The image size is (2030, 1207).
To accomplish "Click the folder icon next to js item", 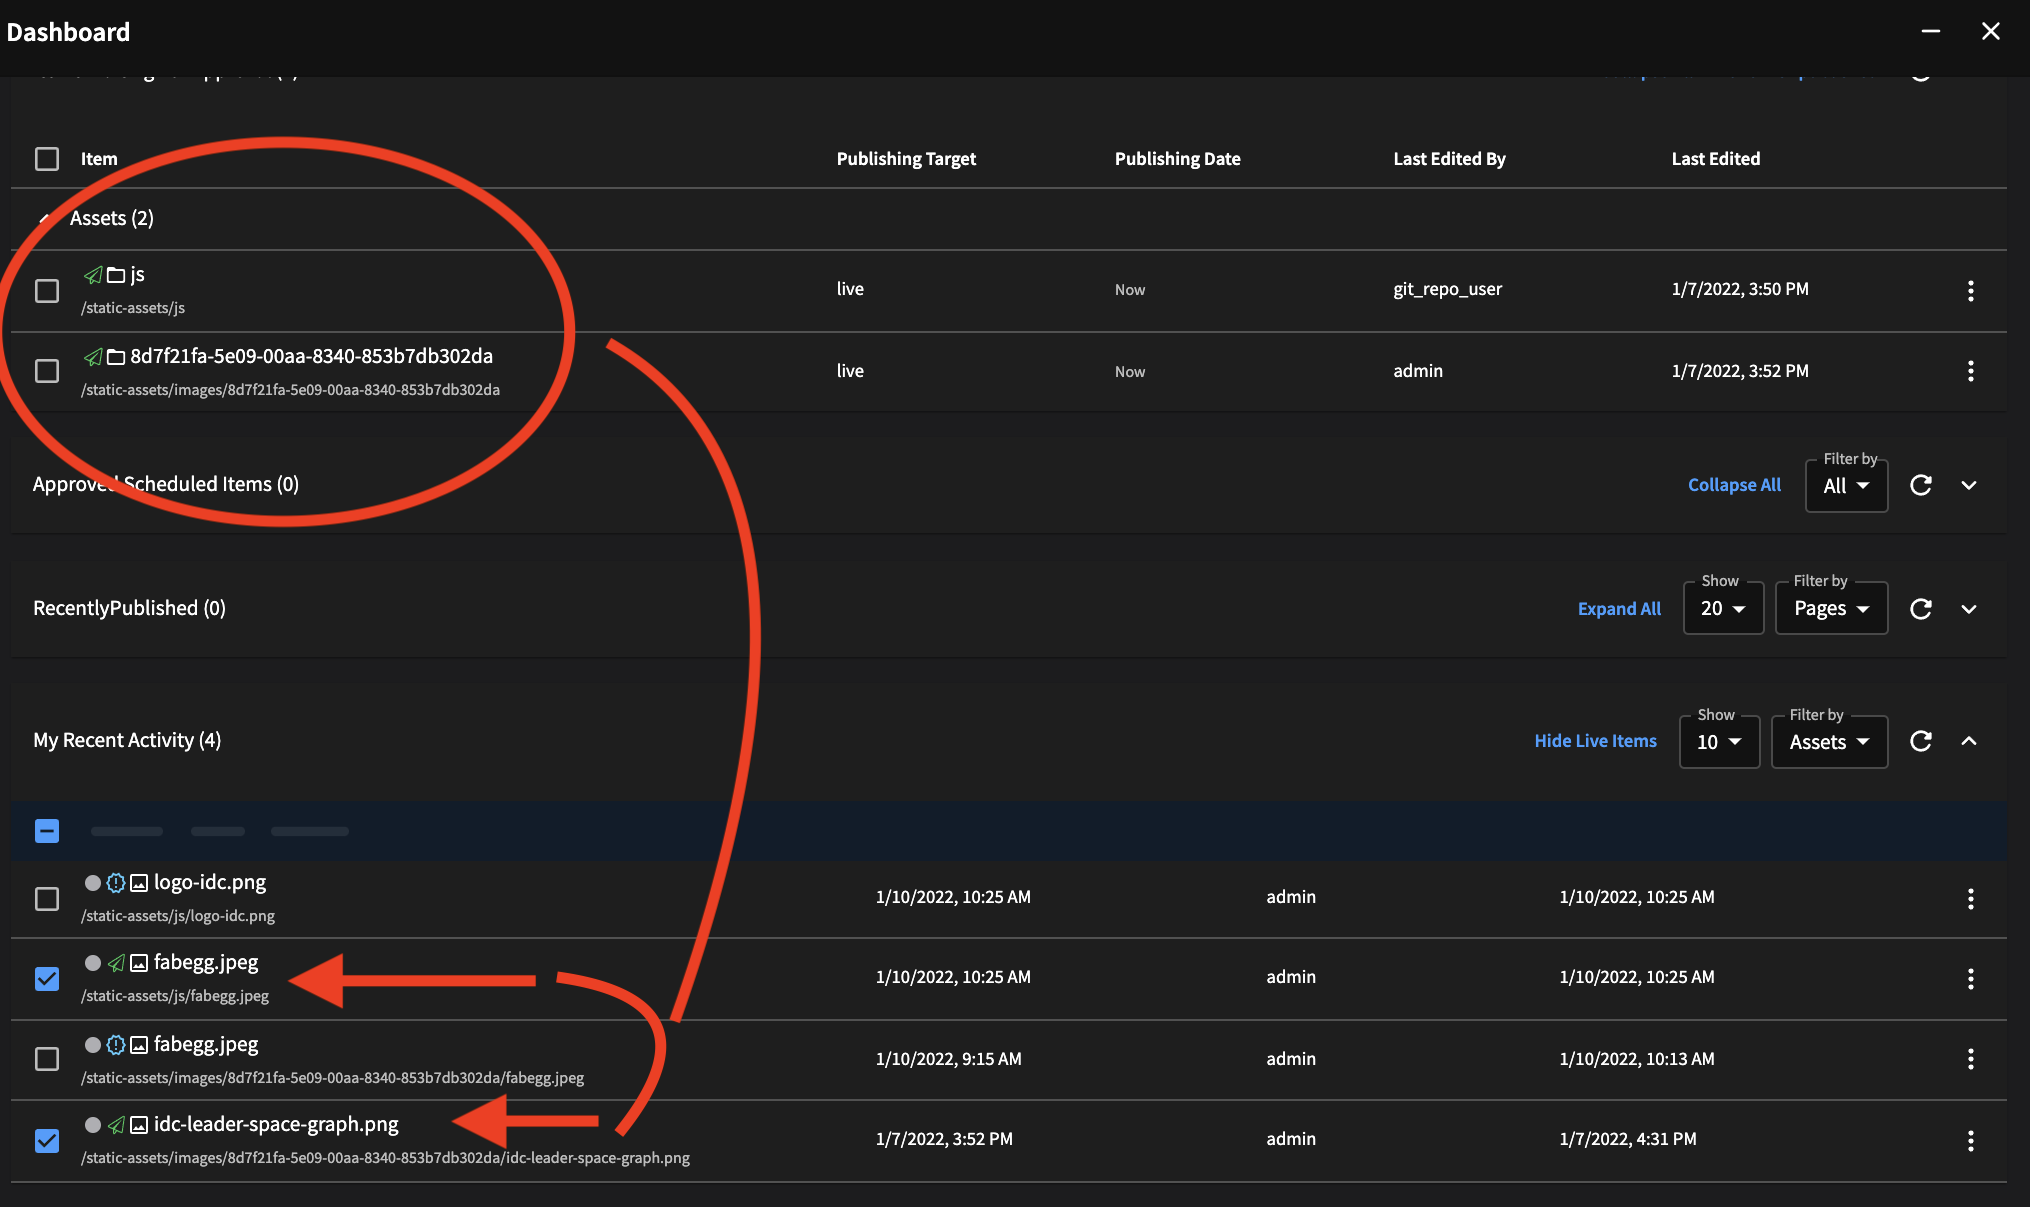I will [114, 274].
